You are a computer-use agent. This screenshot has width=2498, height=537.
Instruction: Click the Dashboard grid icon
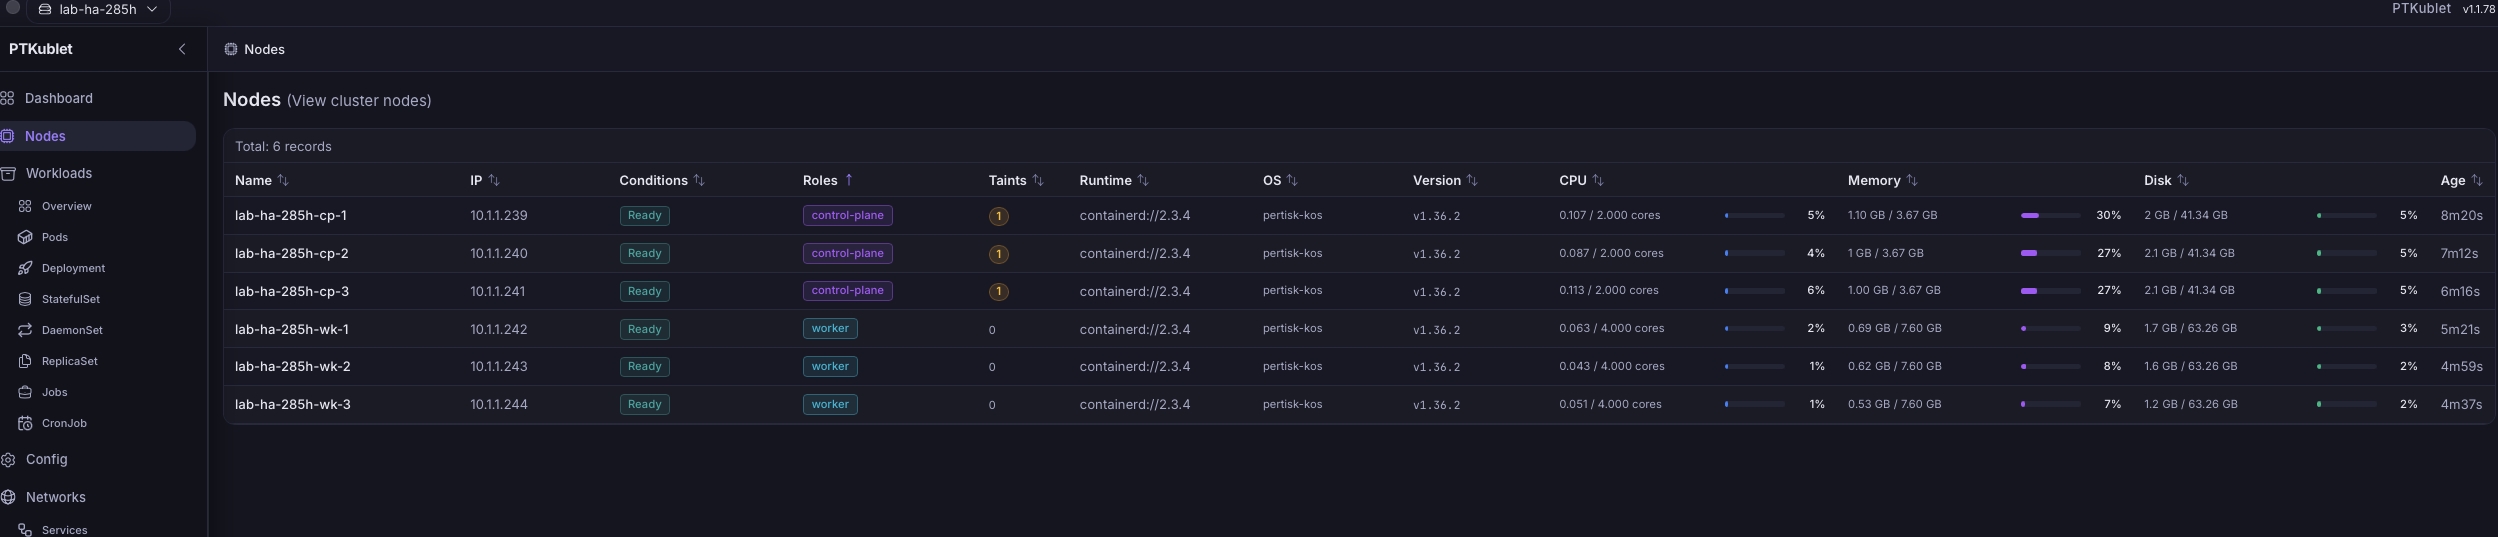pos(7,98)
